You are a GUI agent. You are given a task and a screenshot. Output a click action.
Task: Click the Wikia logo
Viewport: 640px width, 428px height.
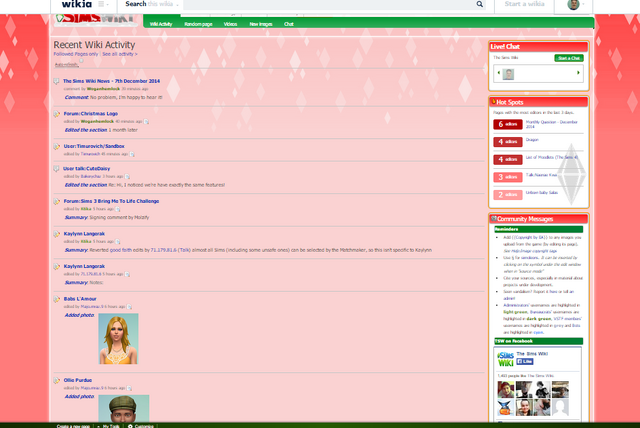[x=76, y=4]
